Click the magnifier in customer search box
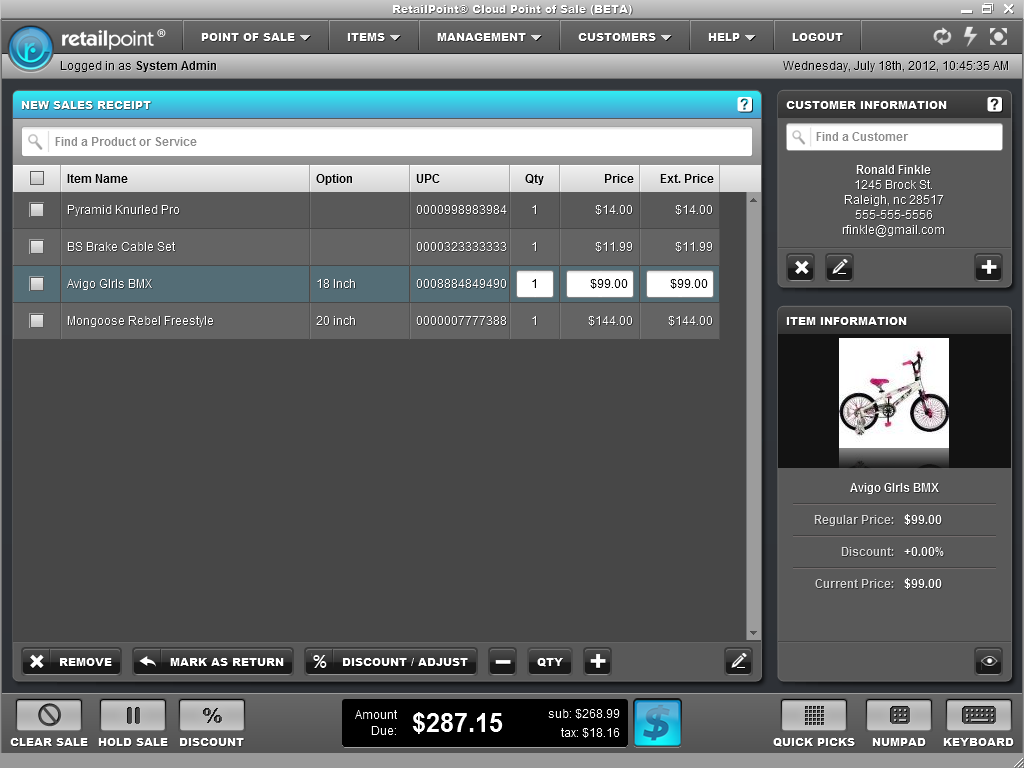The image size is (1024, 768). tap(798, 137)
